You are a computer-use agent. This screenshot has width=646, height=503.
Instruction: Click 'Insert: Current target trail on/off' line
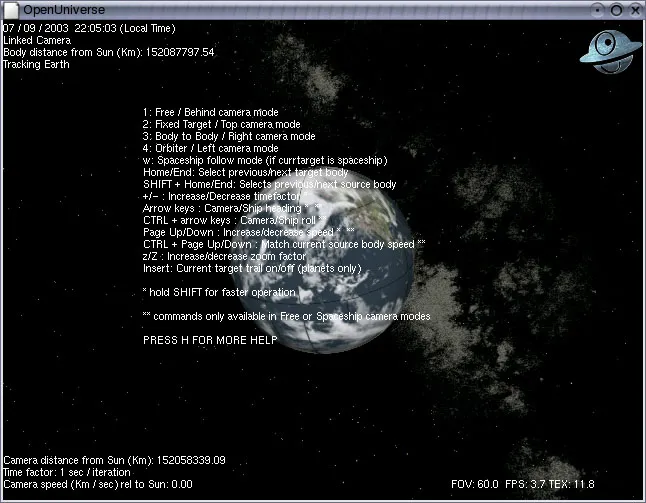pyautogui.click(x=252, y=268)
